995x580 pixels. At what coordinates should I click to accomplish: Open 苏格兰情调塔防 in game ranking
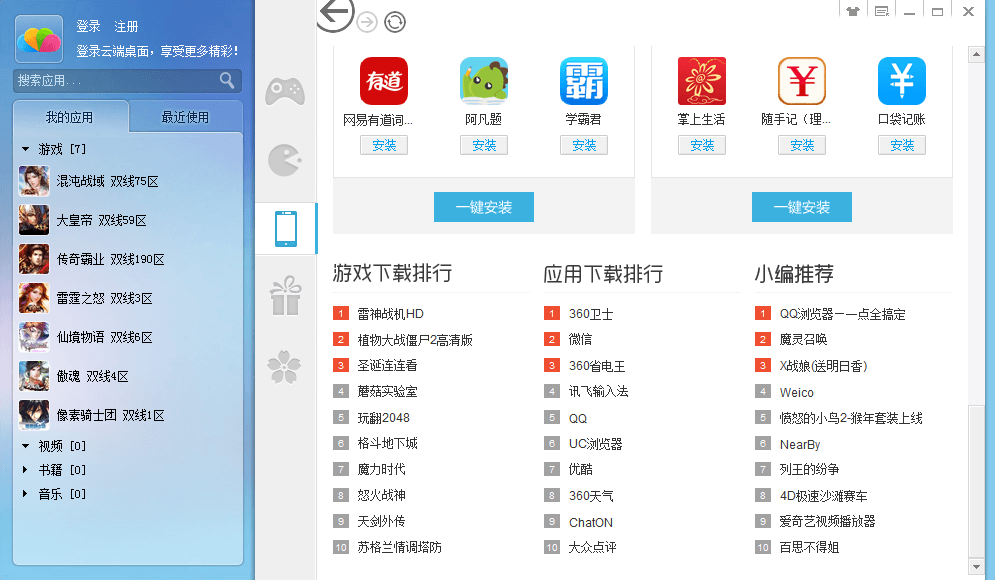(399, 547)
